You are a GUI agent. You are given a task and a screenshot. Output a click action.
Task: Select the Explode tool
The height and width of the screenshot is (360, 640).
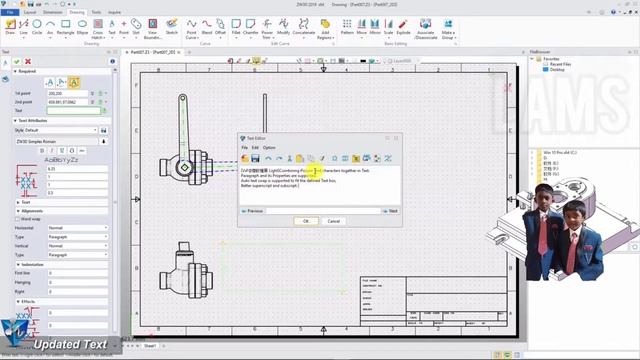(403, 27)
